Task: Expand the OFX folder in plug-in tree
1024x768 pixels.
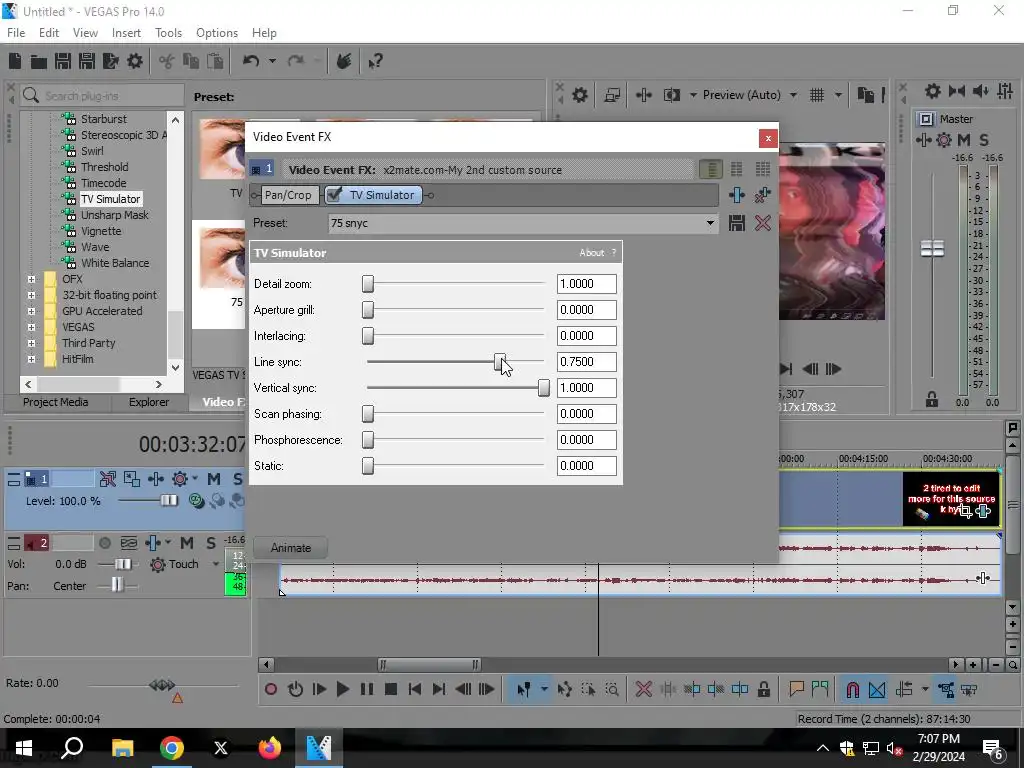Action: click(31, 279)
